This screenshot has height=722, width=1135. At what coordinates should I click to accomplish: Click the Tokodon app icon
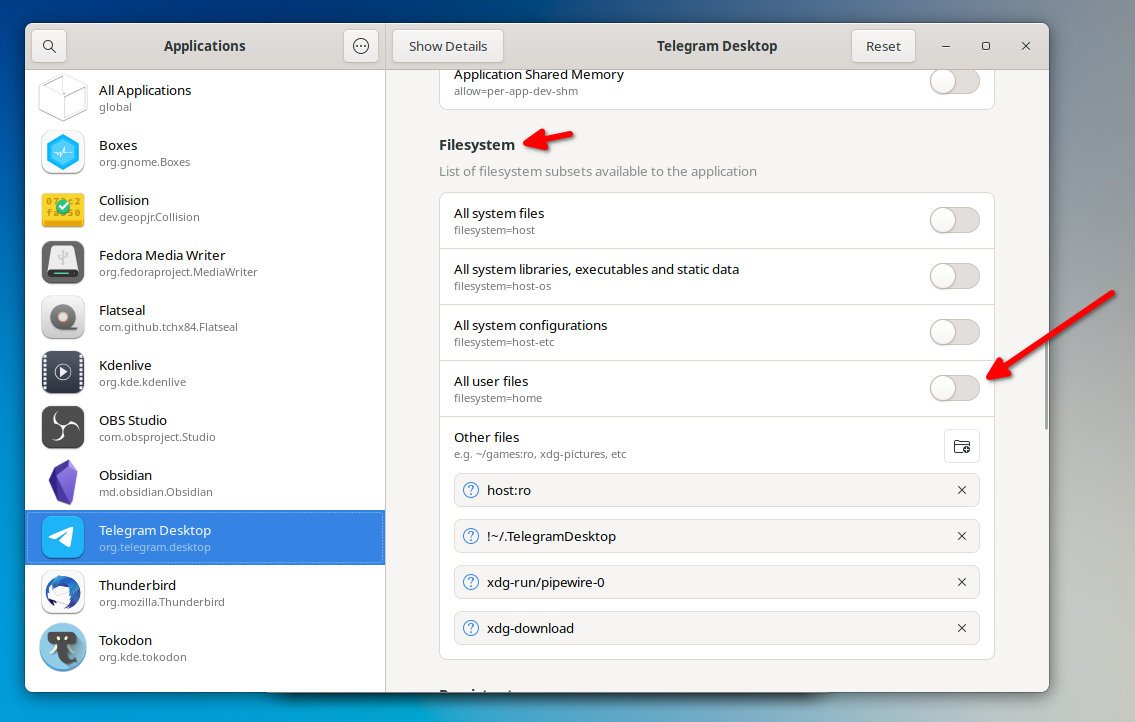(63, 648)
